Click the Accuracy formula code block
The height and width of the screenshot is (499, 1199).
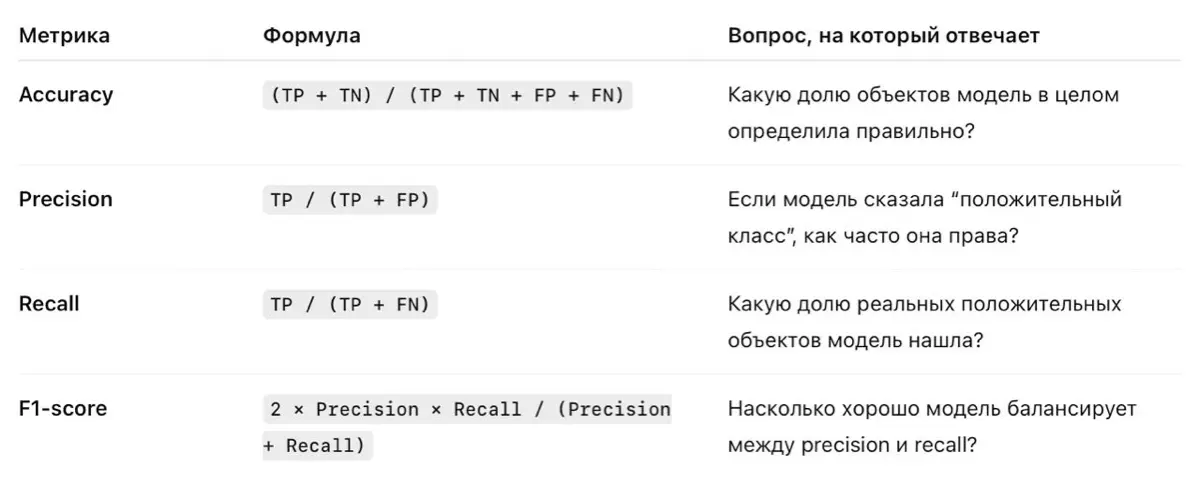tap(447, 96)
